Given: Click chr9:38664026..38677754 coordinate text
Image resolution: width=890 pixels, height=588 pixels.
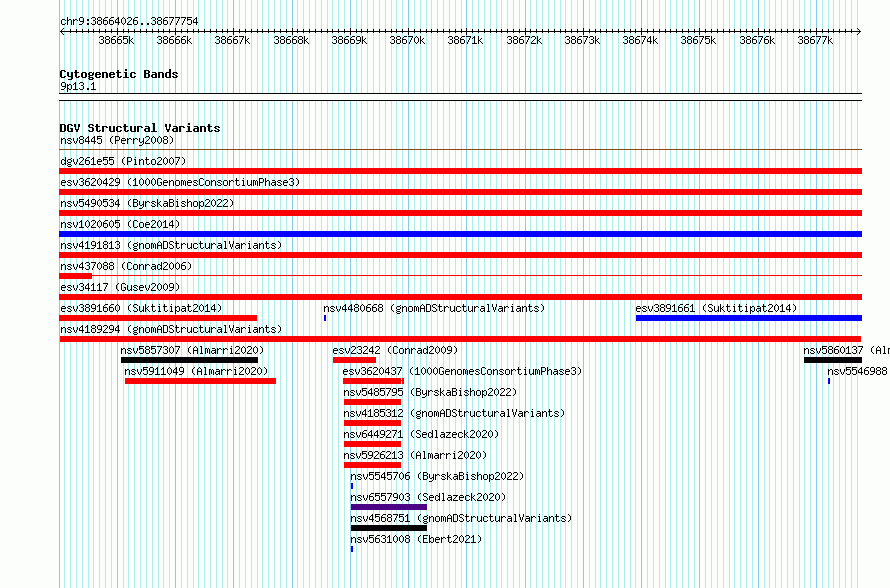Looking at the screenshot, I should pos(129,21).
